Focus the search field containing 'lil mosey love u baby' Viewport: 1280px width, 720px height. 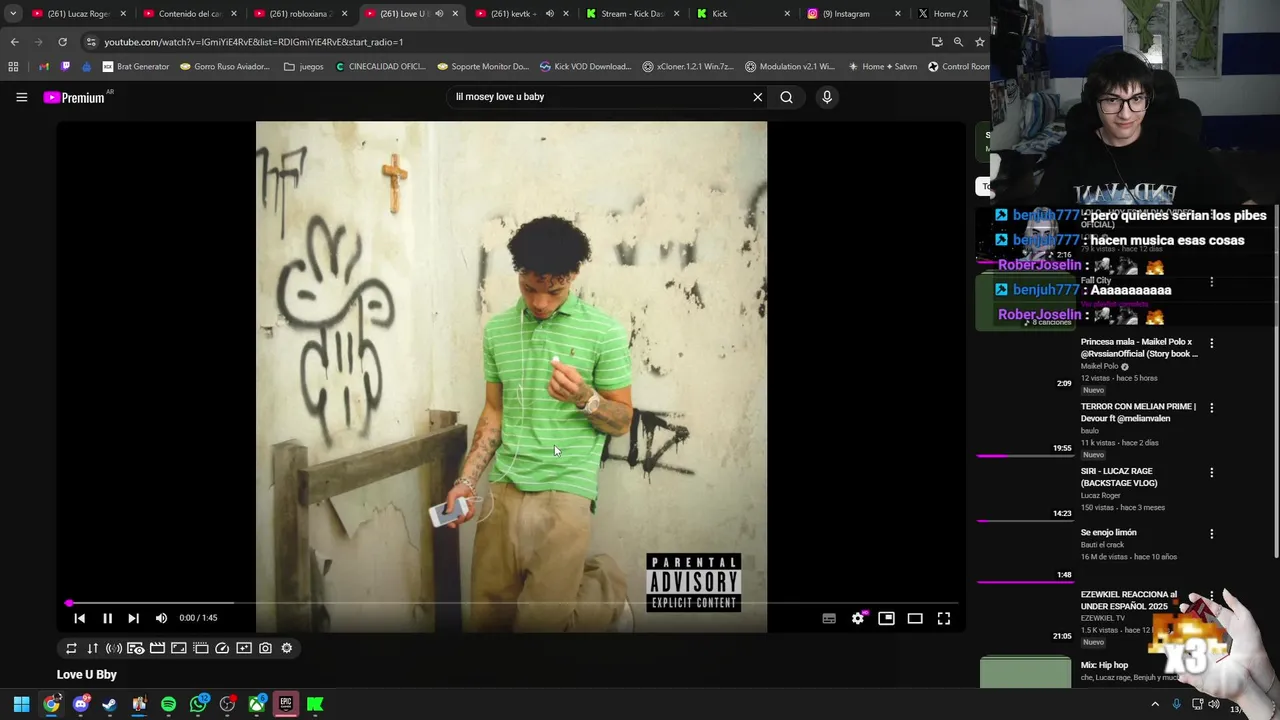(x=598, y=97)
